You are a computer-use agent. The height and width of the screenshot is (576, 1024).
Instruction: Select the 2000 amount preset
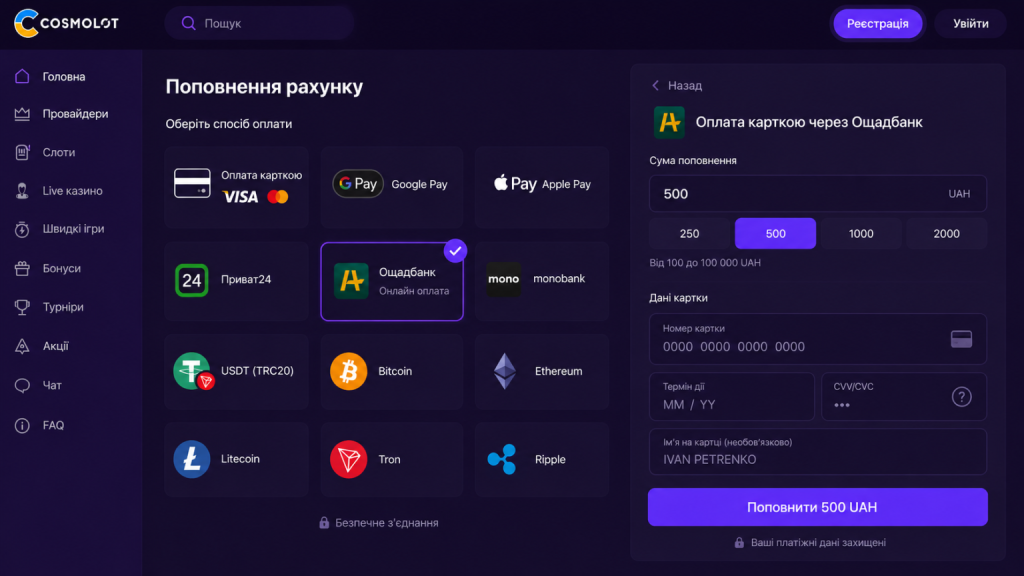point(946,233)
